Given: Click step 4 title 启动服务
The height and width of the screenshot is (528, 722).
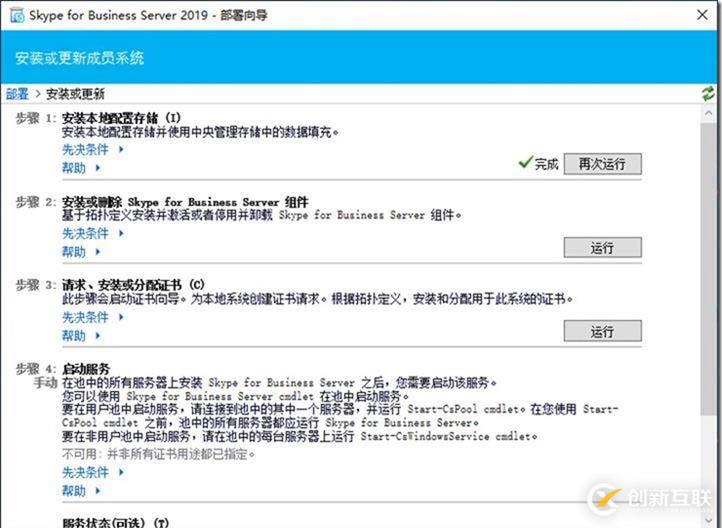Looking at the screenshot, I should pos(86,369).
